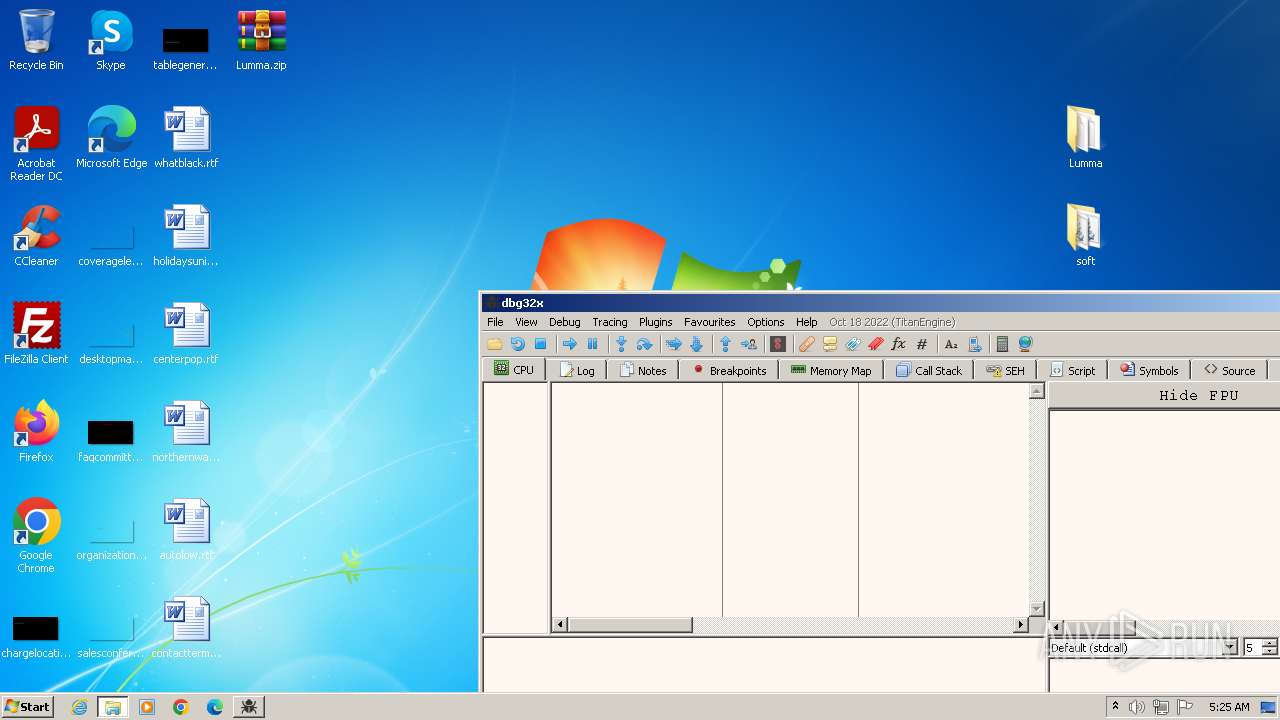Open the Options menu
Viewport: 1280px width, 720px height.
click(765, 322)
